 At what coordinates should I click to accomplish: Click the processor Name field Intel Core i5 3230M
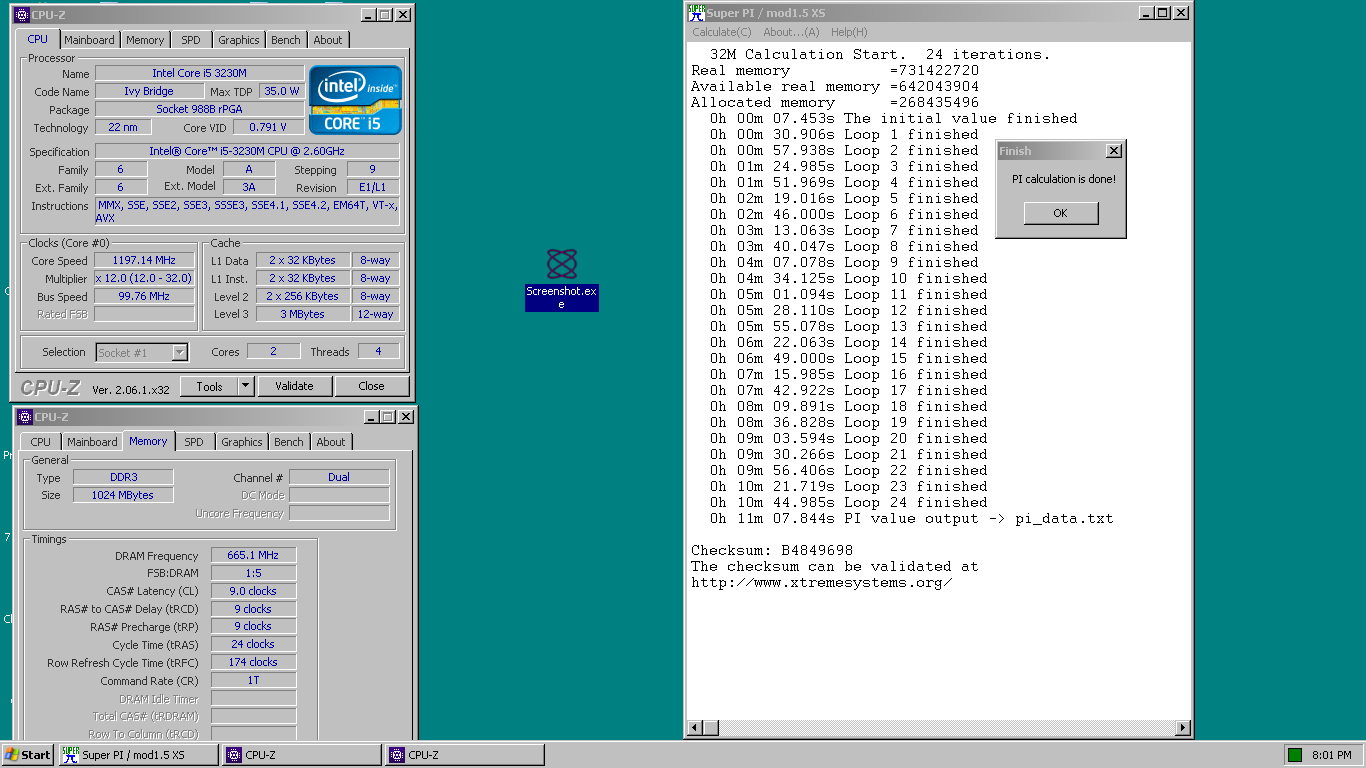tap(200, 73)
